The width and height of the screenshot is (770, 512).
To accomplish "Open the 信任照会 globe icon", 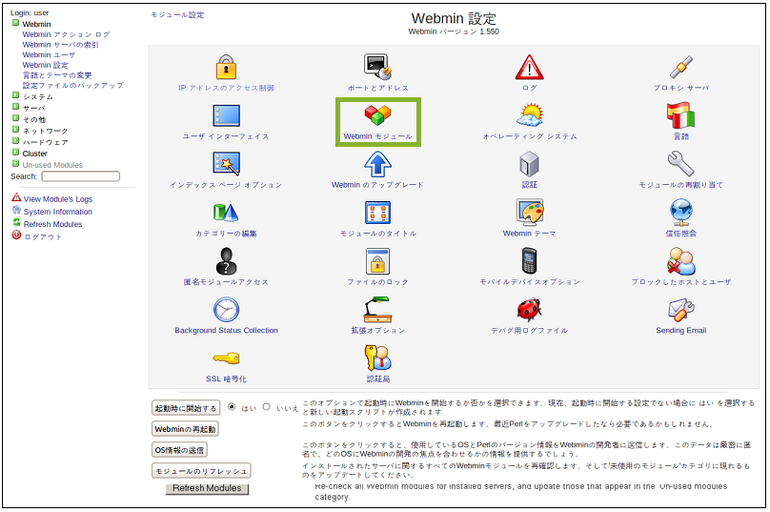I will [x=681, y=212].
